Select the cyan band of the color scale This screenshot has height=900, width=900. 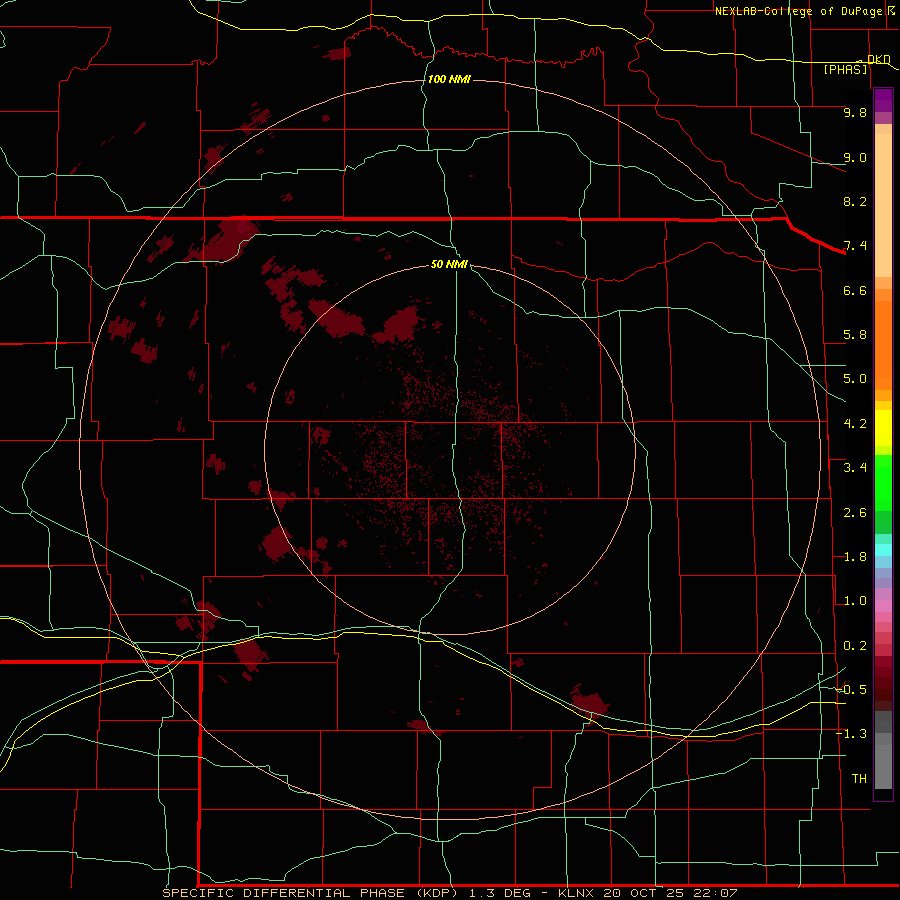[883, 549]
